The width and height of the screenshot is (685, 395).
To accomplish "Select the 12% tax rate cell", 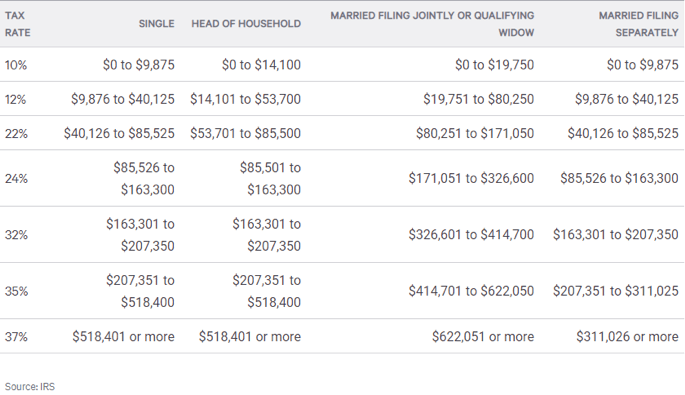I will tap(15, 100).
